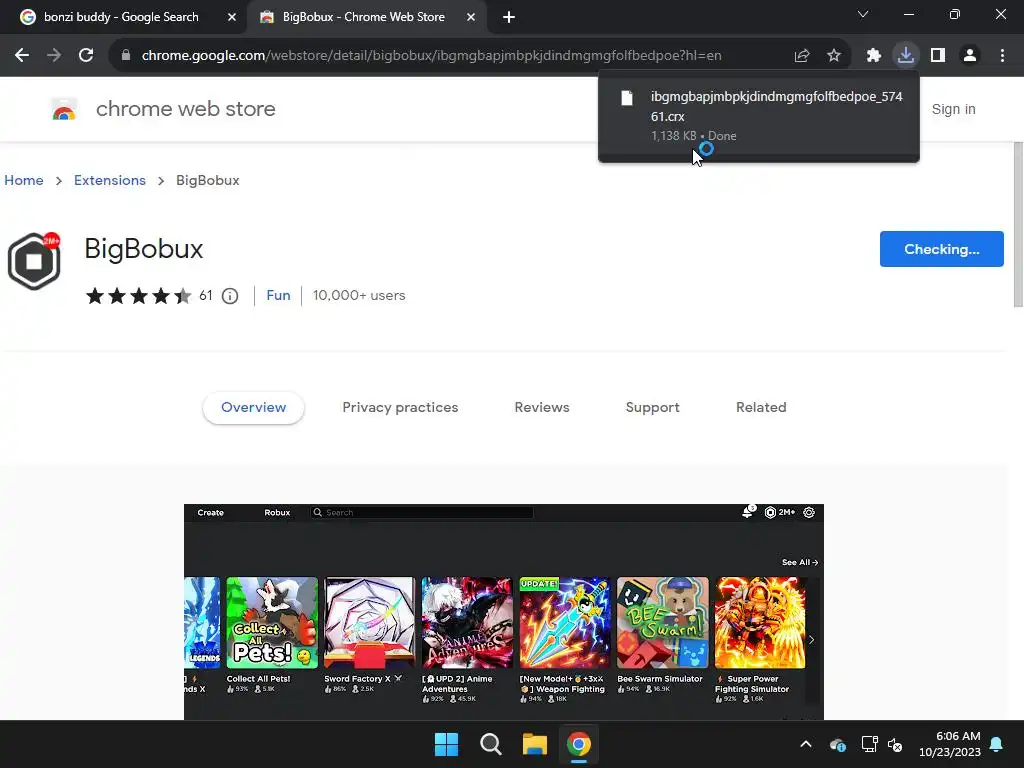The height and width of the screenshot is (768, 1024).
Task: Show hidden system tray icons
Action: tap(806, 744)
